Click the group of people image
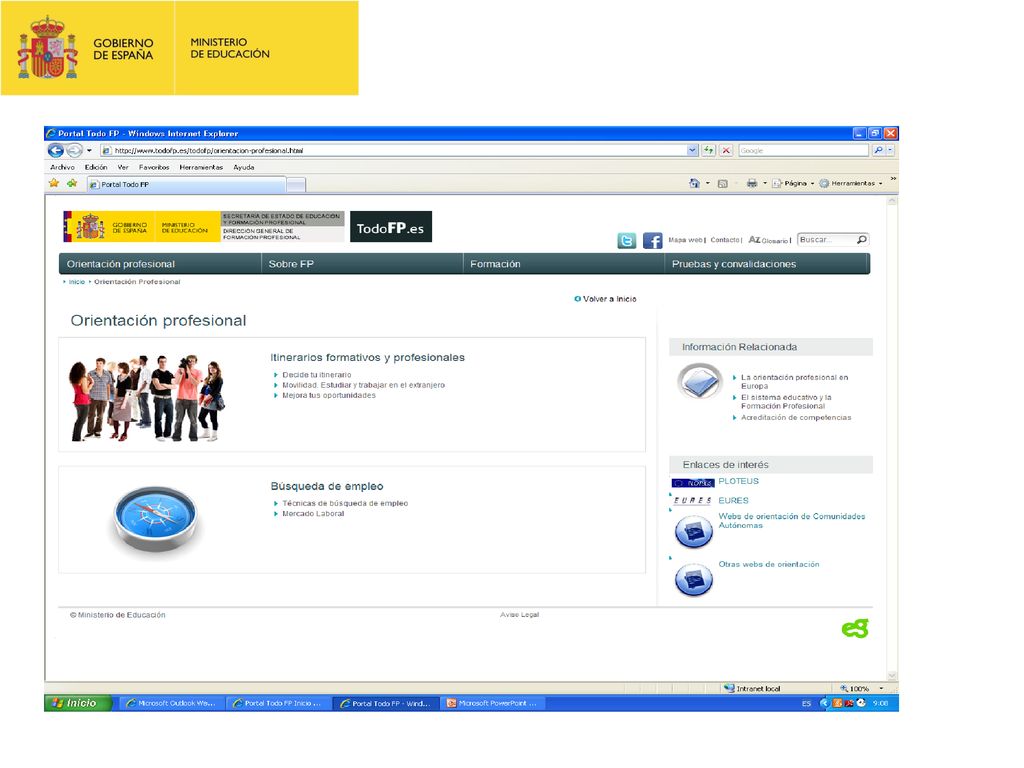 [147, 398]
